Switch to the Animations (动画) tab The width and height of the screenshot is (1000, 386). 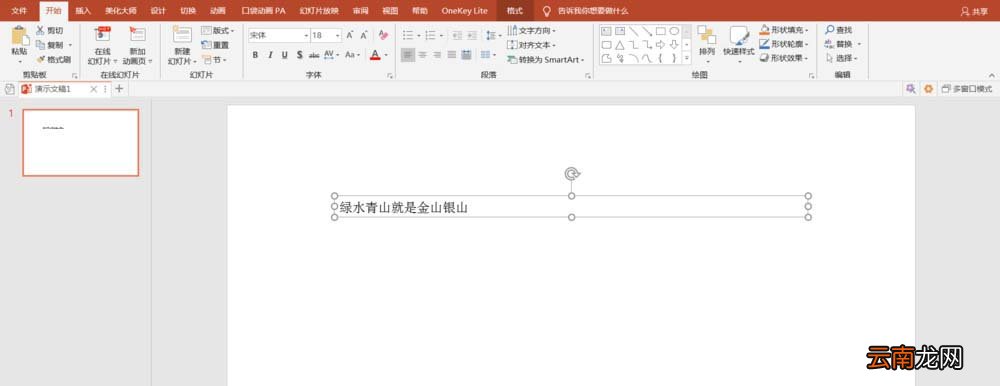point(217,11)
